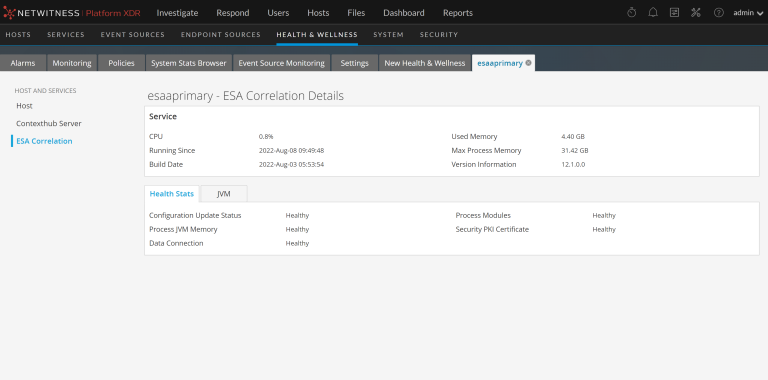
Task: Switch to the Event Source Monitoring tab
Action: (282, 63)
